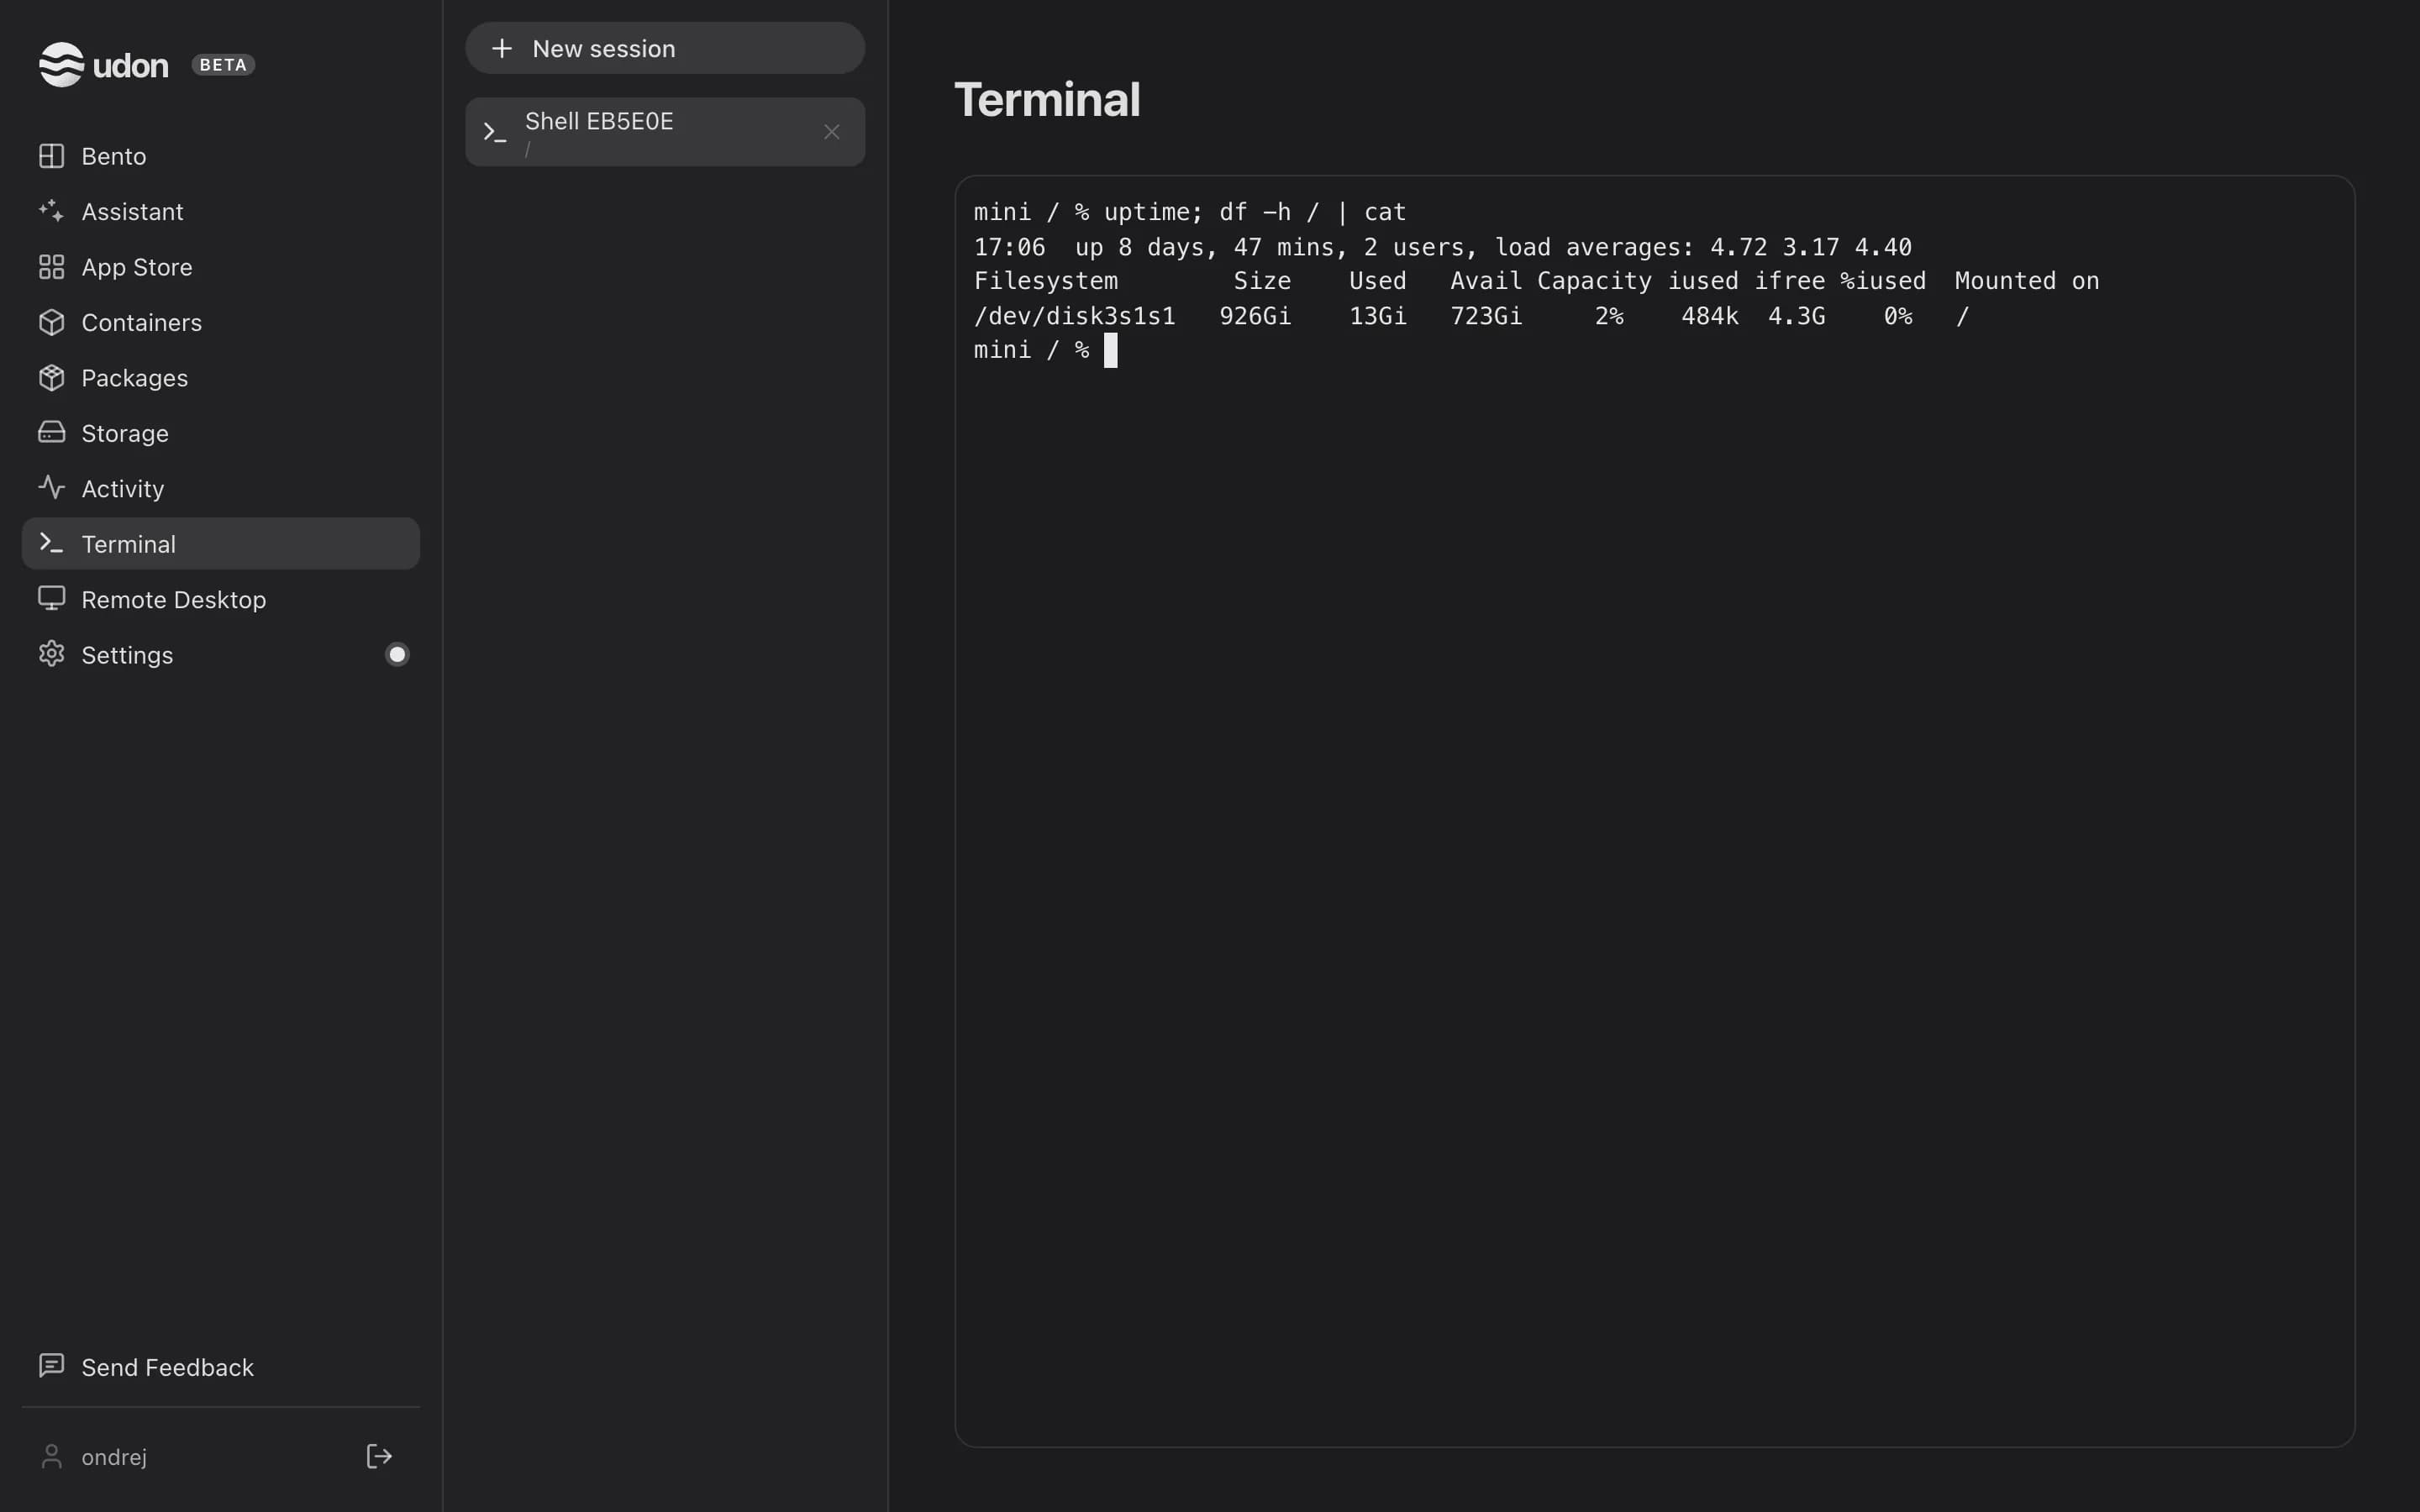Click the BETA badge
This screenshot has height=1512, width=2420.
coord(223,65)
